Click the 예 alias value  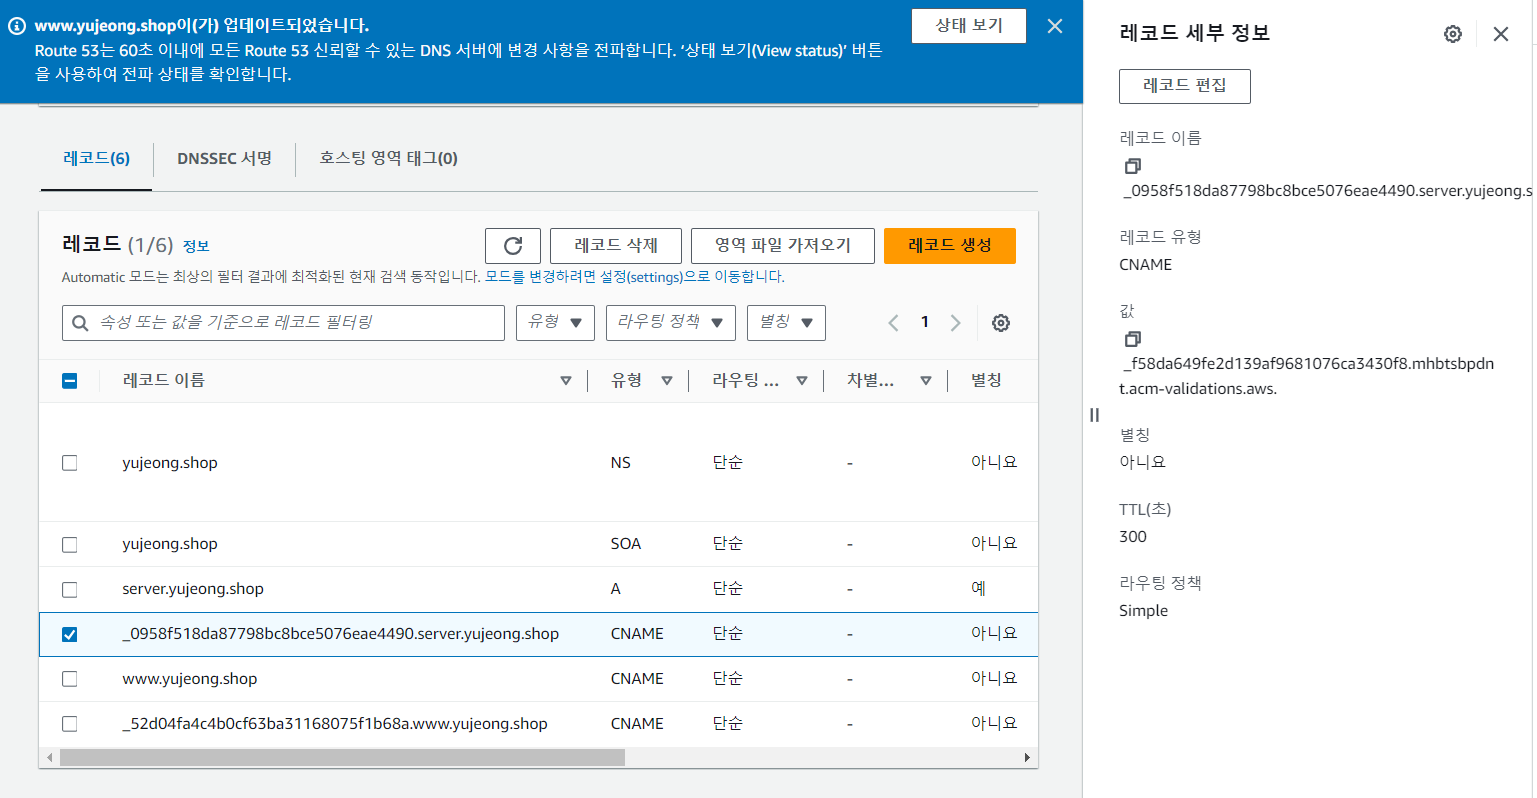pos(978,589)
